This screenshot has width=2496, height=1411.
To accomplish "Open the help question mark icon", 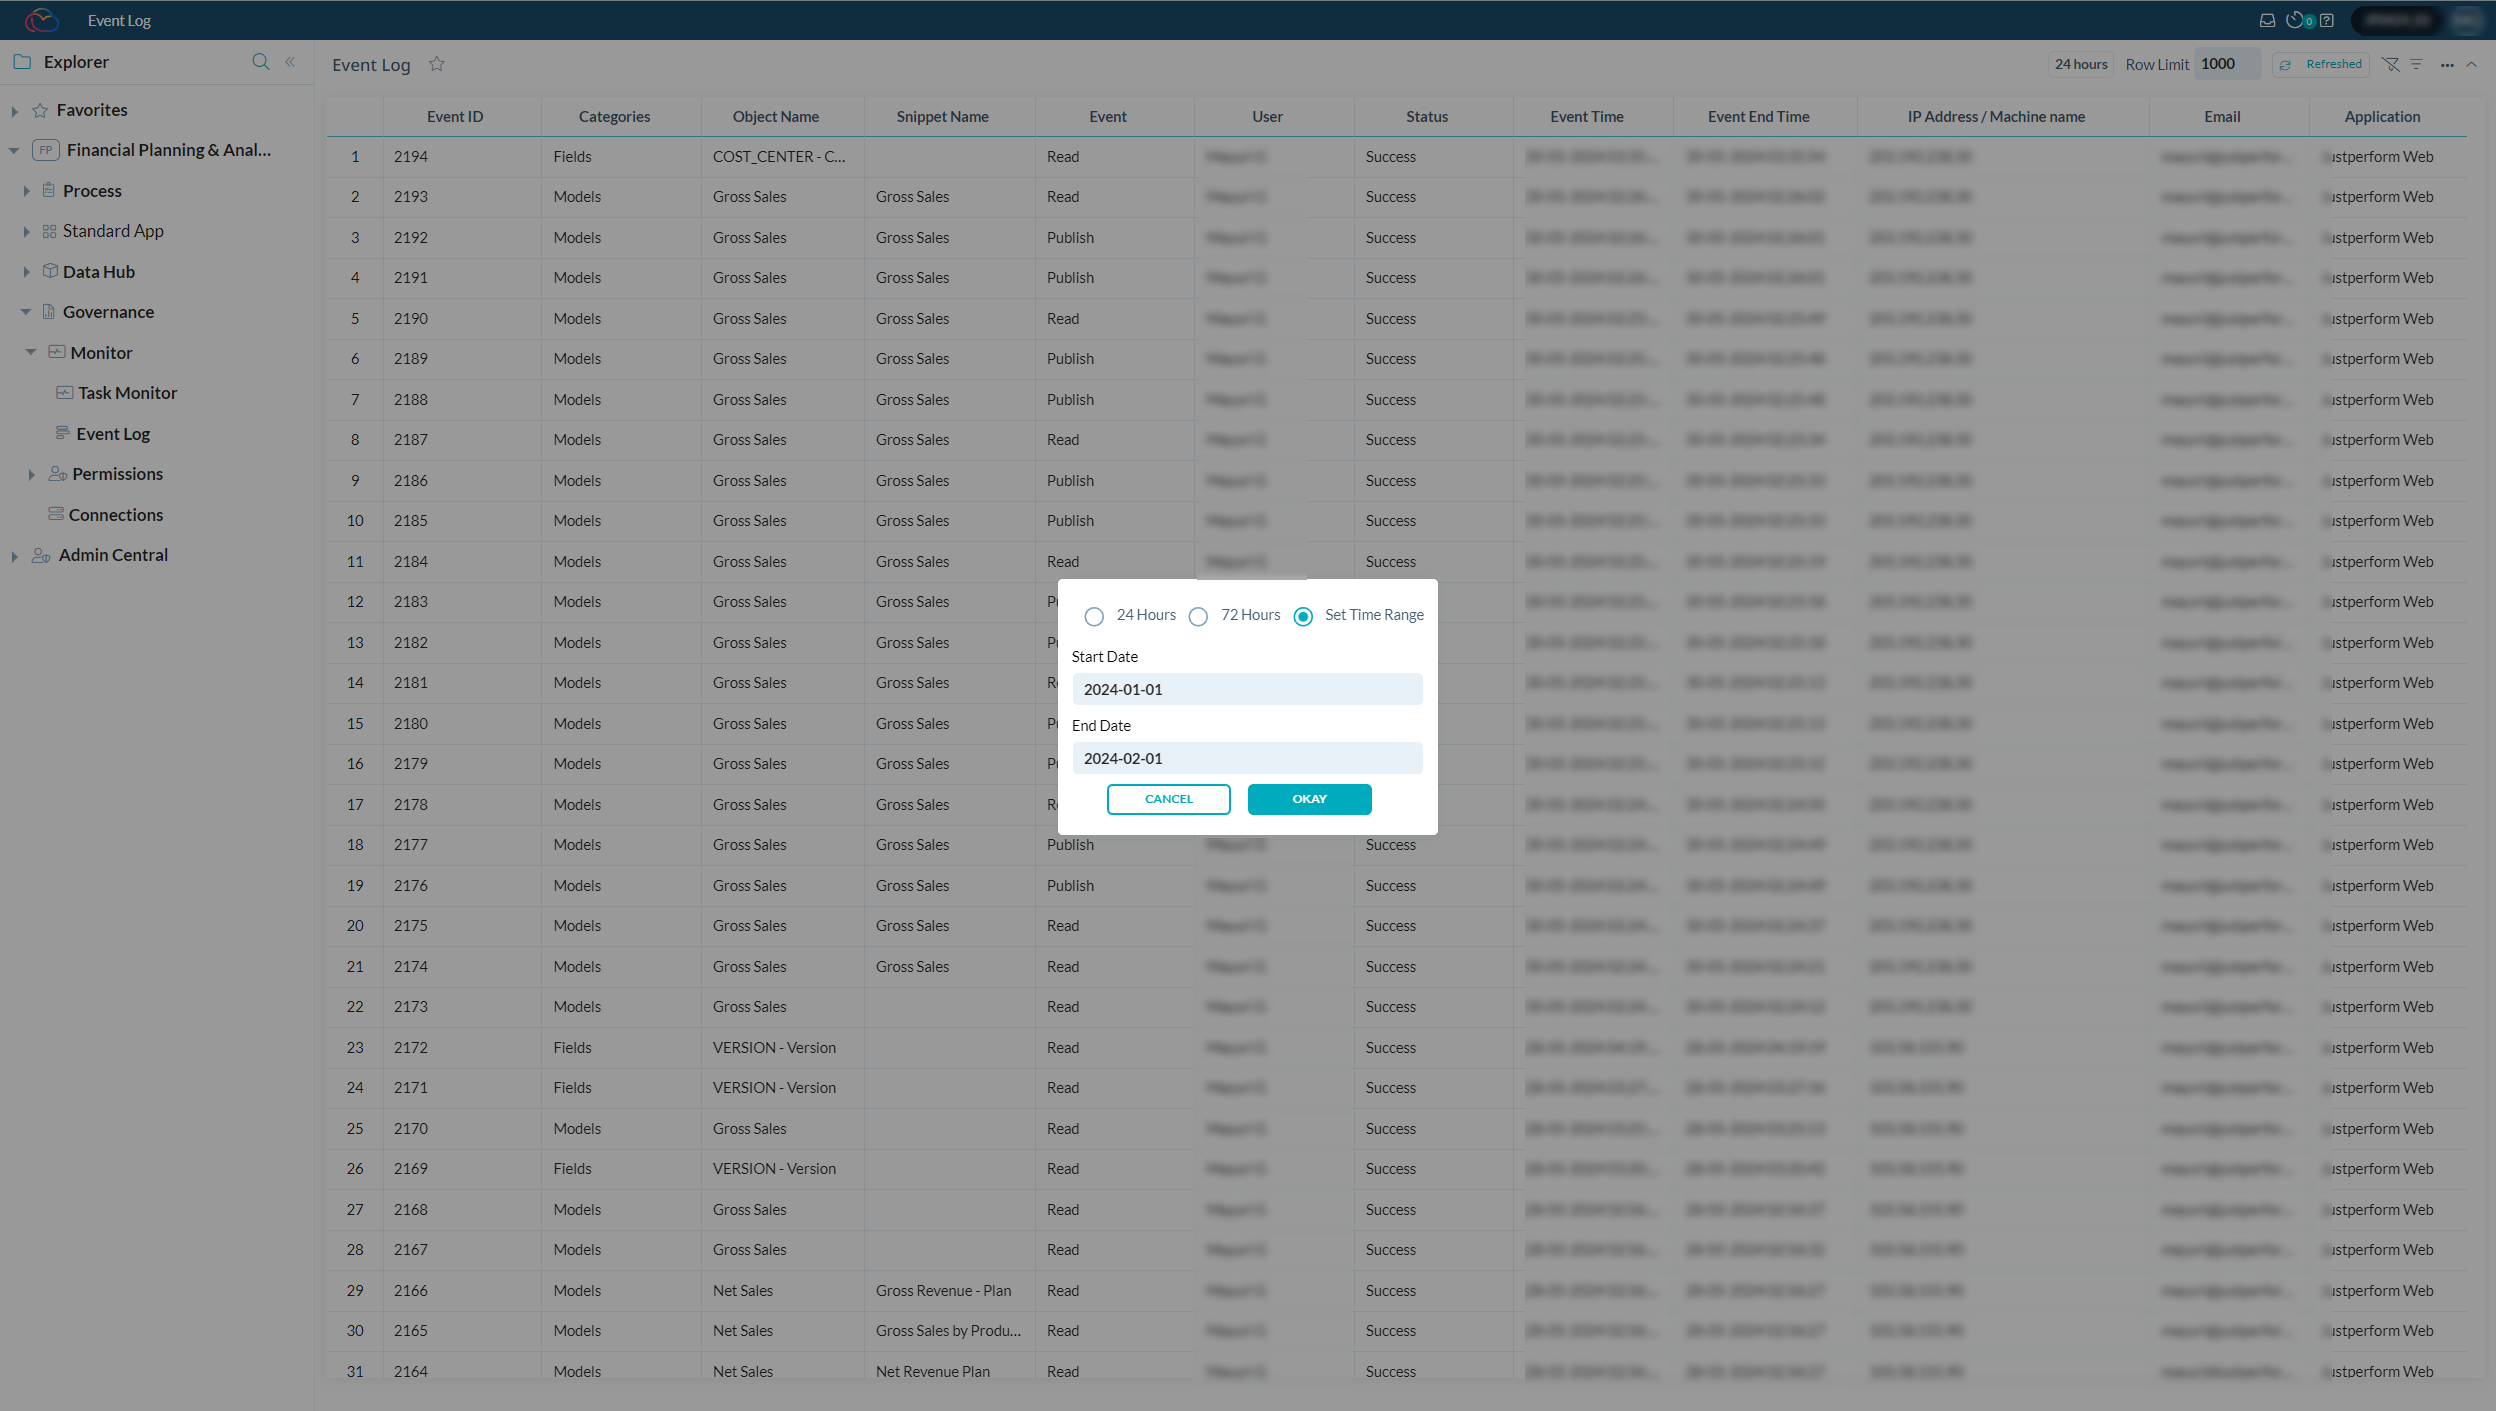I will [2328, 20].
